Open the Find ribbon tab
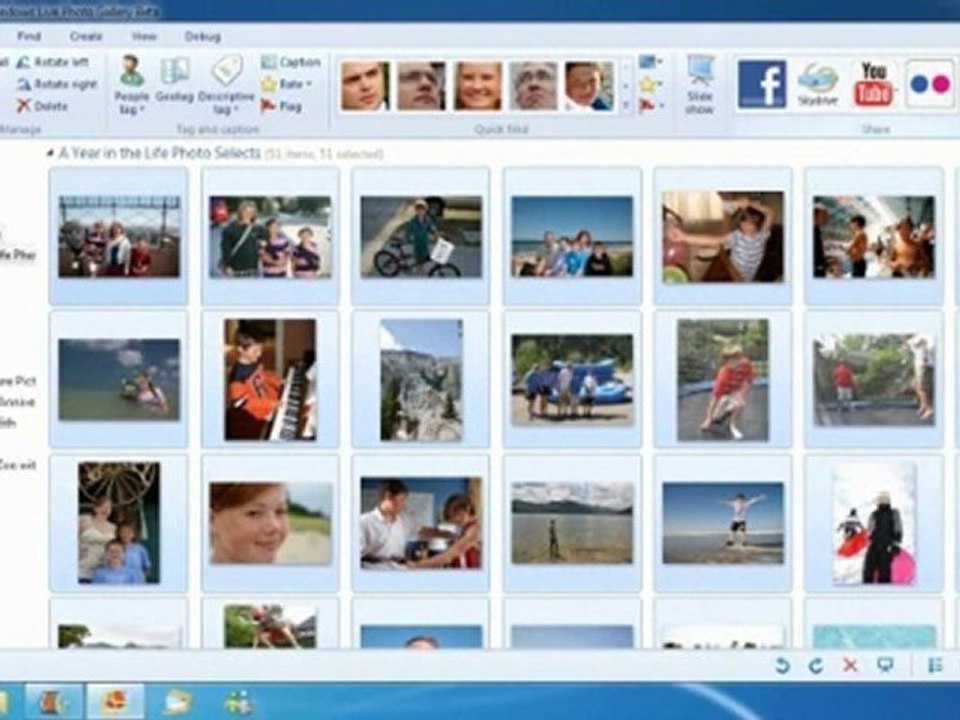960x720 pixels. point(29,36)
